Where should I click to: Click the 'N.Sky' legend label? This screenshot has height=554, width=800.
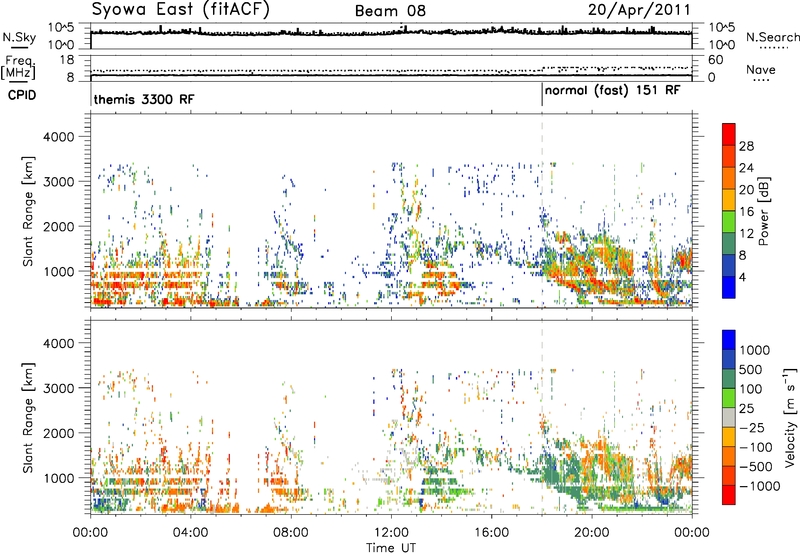[19, 37]
